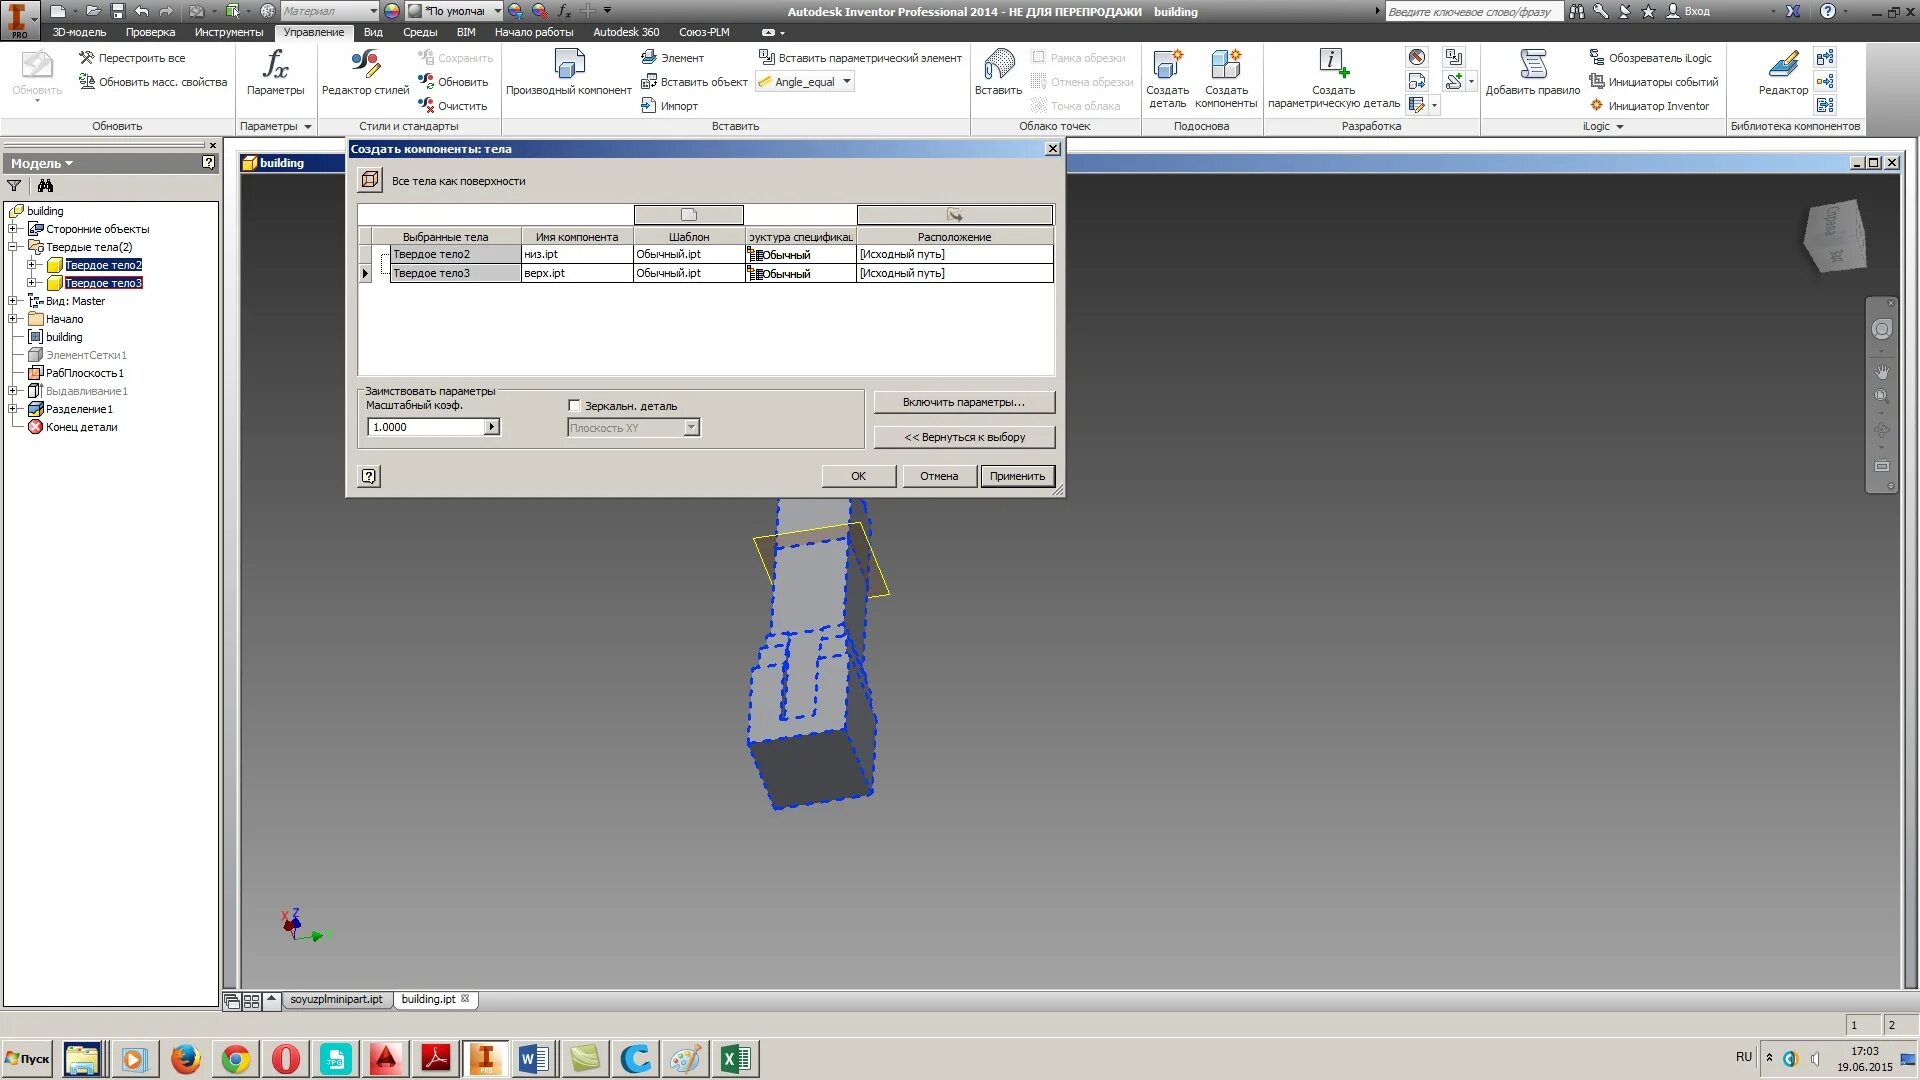Image resolution: width=1920 pixels, height=1080 pixels.
Task: Open appearance color swatch in toolbar
Action: coord(392,11)
